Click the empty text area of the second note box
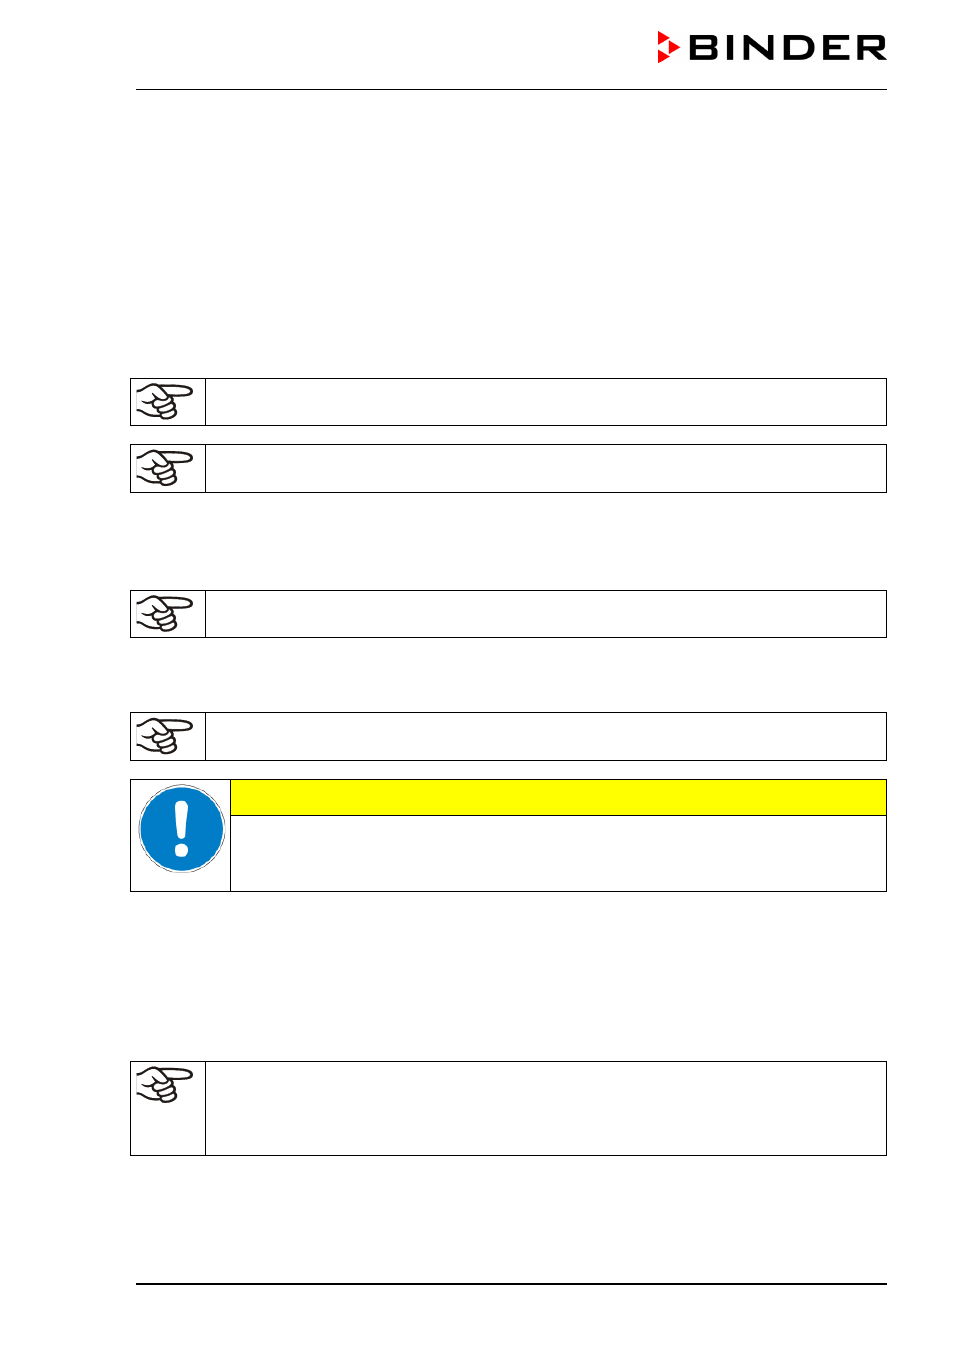Image resolution: width=955 pixels, height=1350 pixels. pos(546,468)
